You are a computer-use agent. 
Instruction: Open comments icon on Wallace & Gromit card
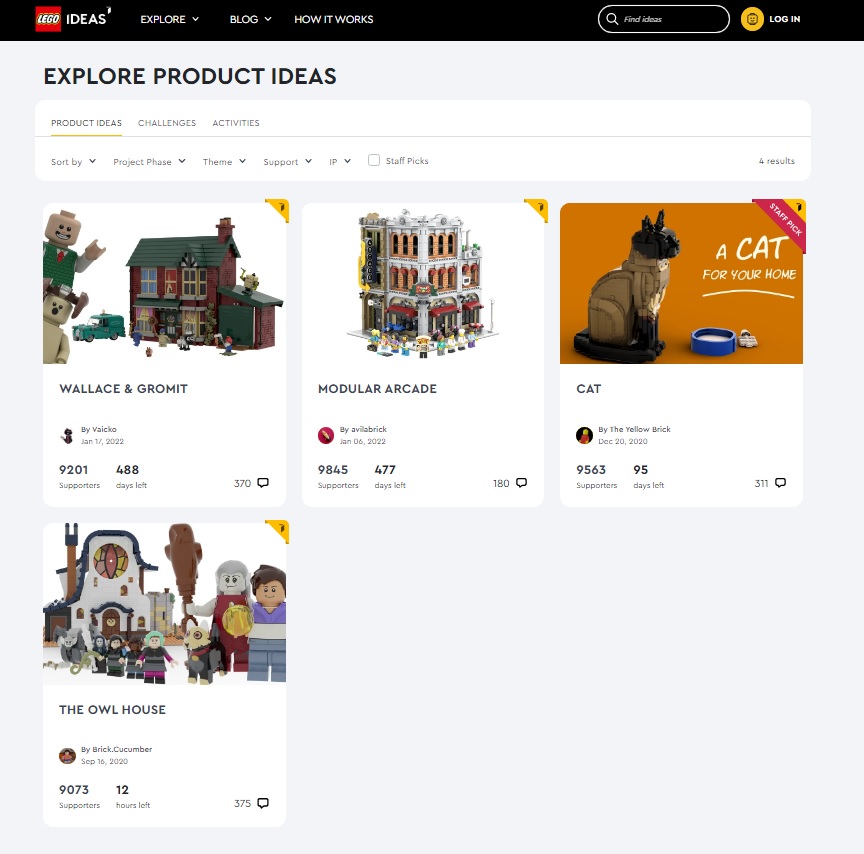[263, 483]
